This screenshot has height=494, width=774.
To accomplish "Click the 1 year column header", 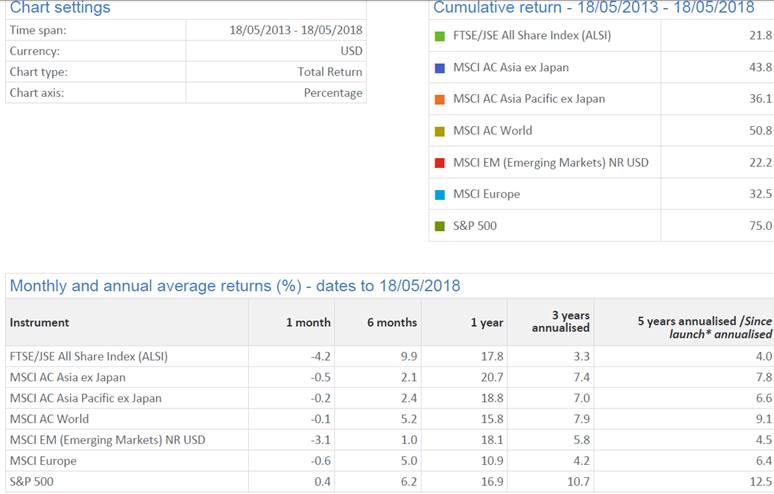I will click(x=487, y=323).
